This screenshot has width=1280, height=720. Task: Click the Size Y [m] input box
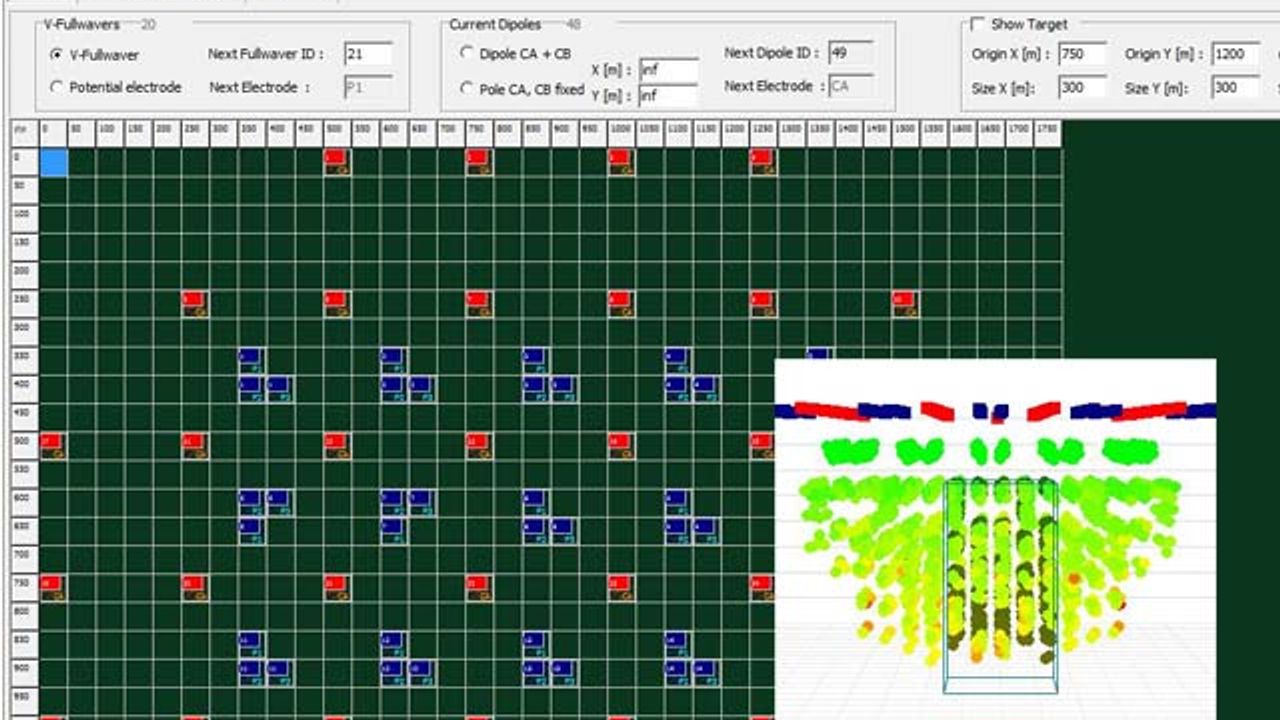(1235, 88)
